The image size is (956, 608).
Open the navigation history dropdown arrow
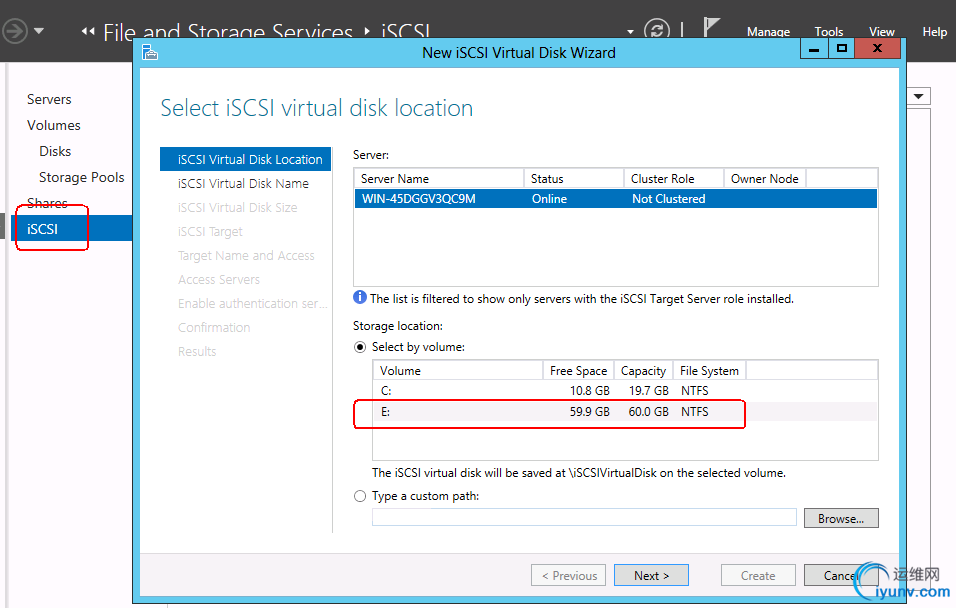[x=39, y=31]
